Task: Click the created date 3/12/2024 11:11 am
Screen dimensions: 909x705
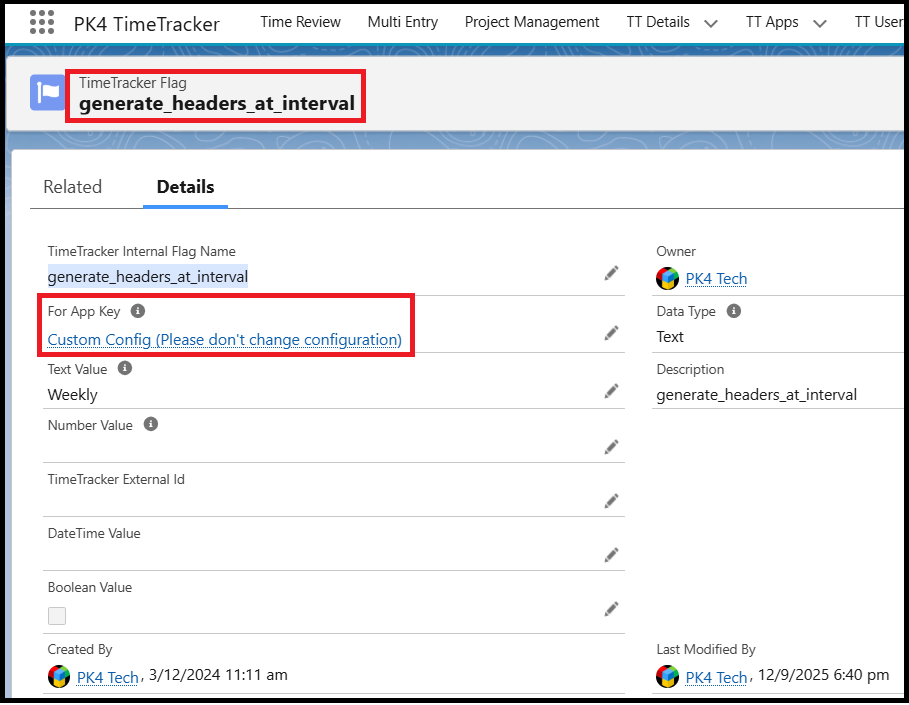Action: point(218,675)
